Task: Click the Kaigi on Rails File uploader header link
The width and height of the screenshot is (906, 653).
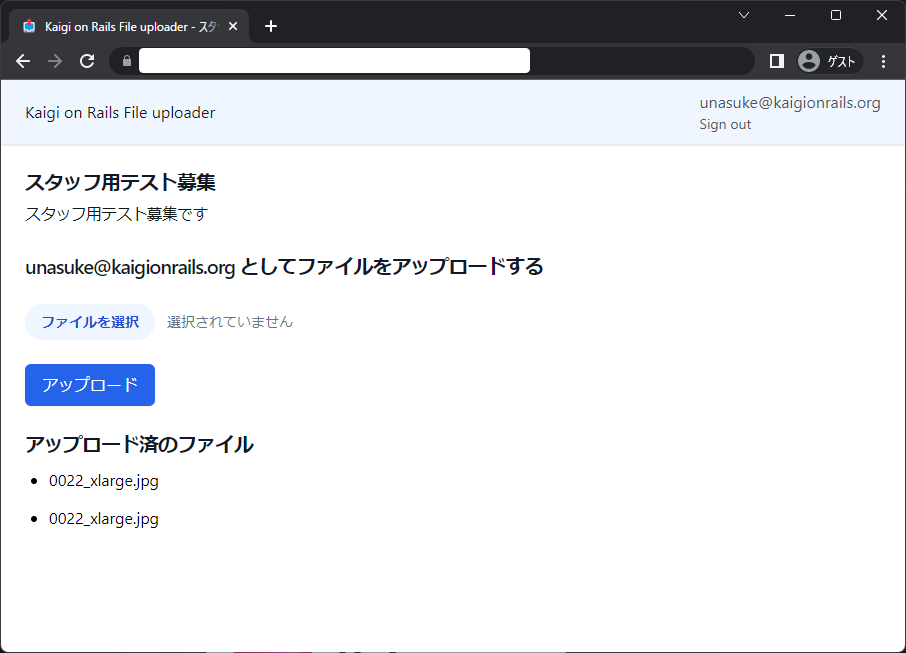Action: point(120,113)
